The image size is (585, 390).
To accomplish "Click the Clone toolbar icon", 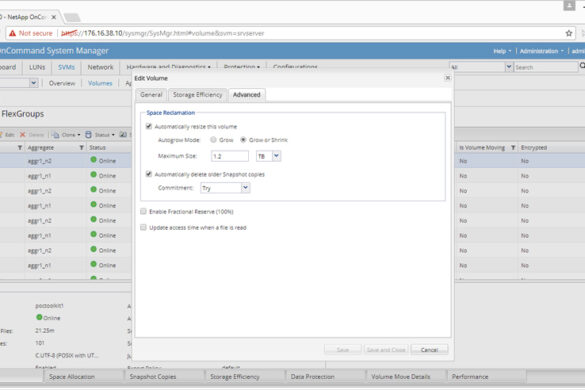I will (55, 135).
